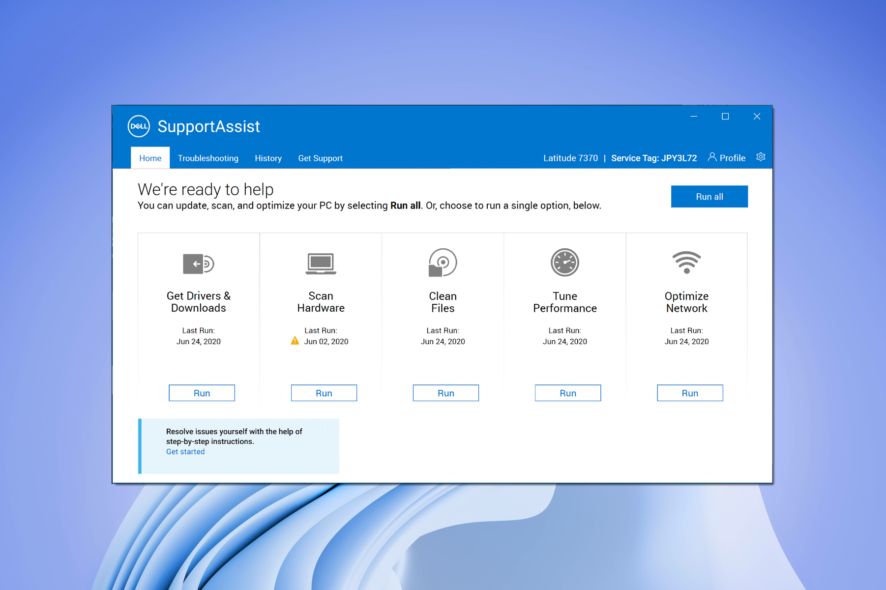Click the Jun 02, 2020 last run date
This screenshot has height=590, width=886.
(326, 341)
